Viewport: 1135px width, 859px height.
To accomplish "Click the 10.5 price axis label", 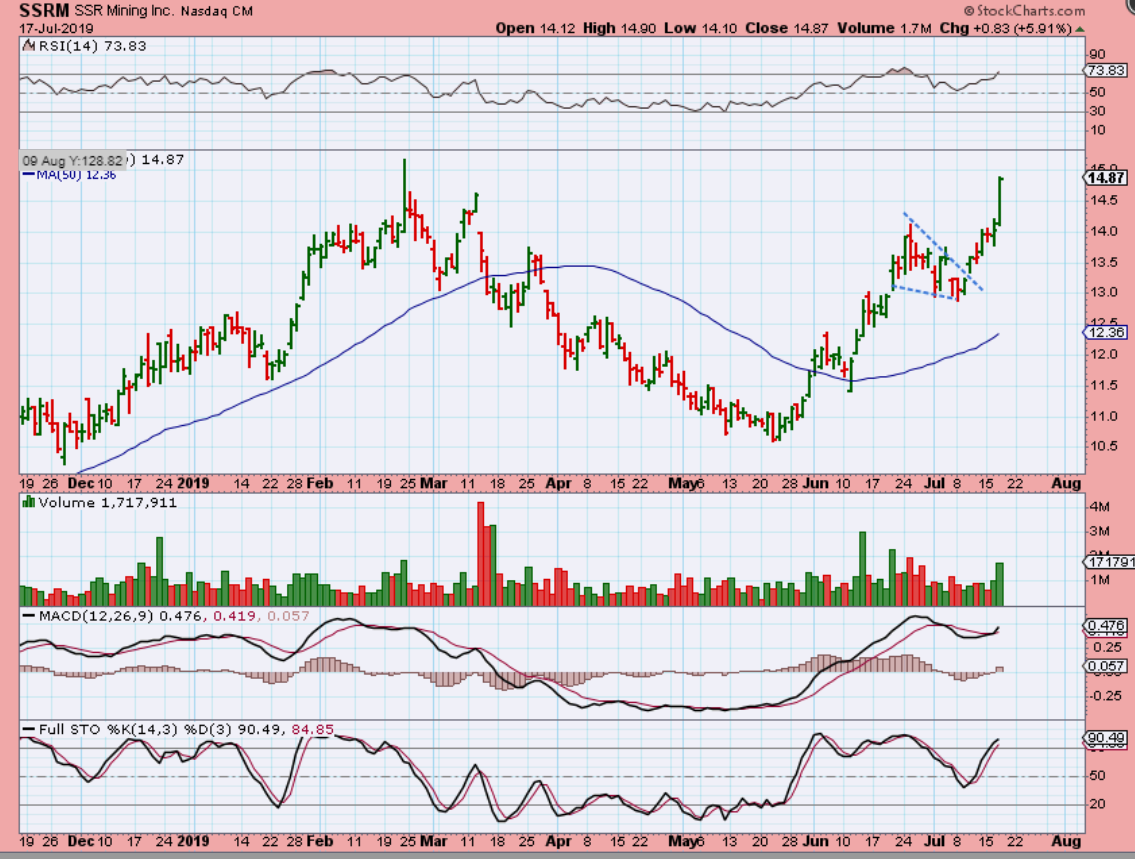I will (x=1105, y=446).
